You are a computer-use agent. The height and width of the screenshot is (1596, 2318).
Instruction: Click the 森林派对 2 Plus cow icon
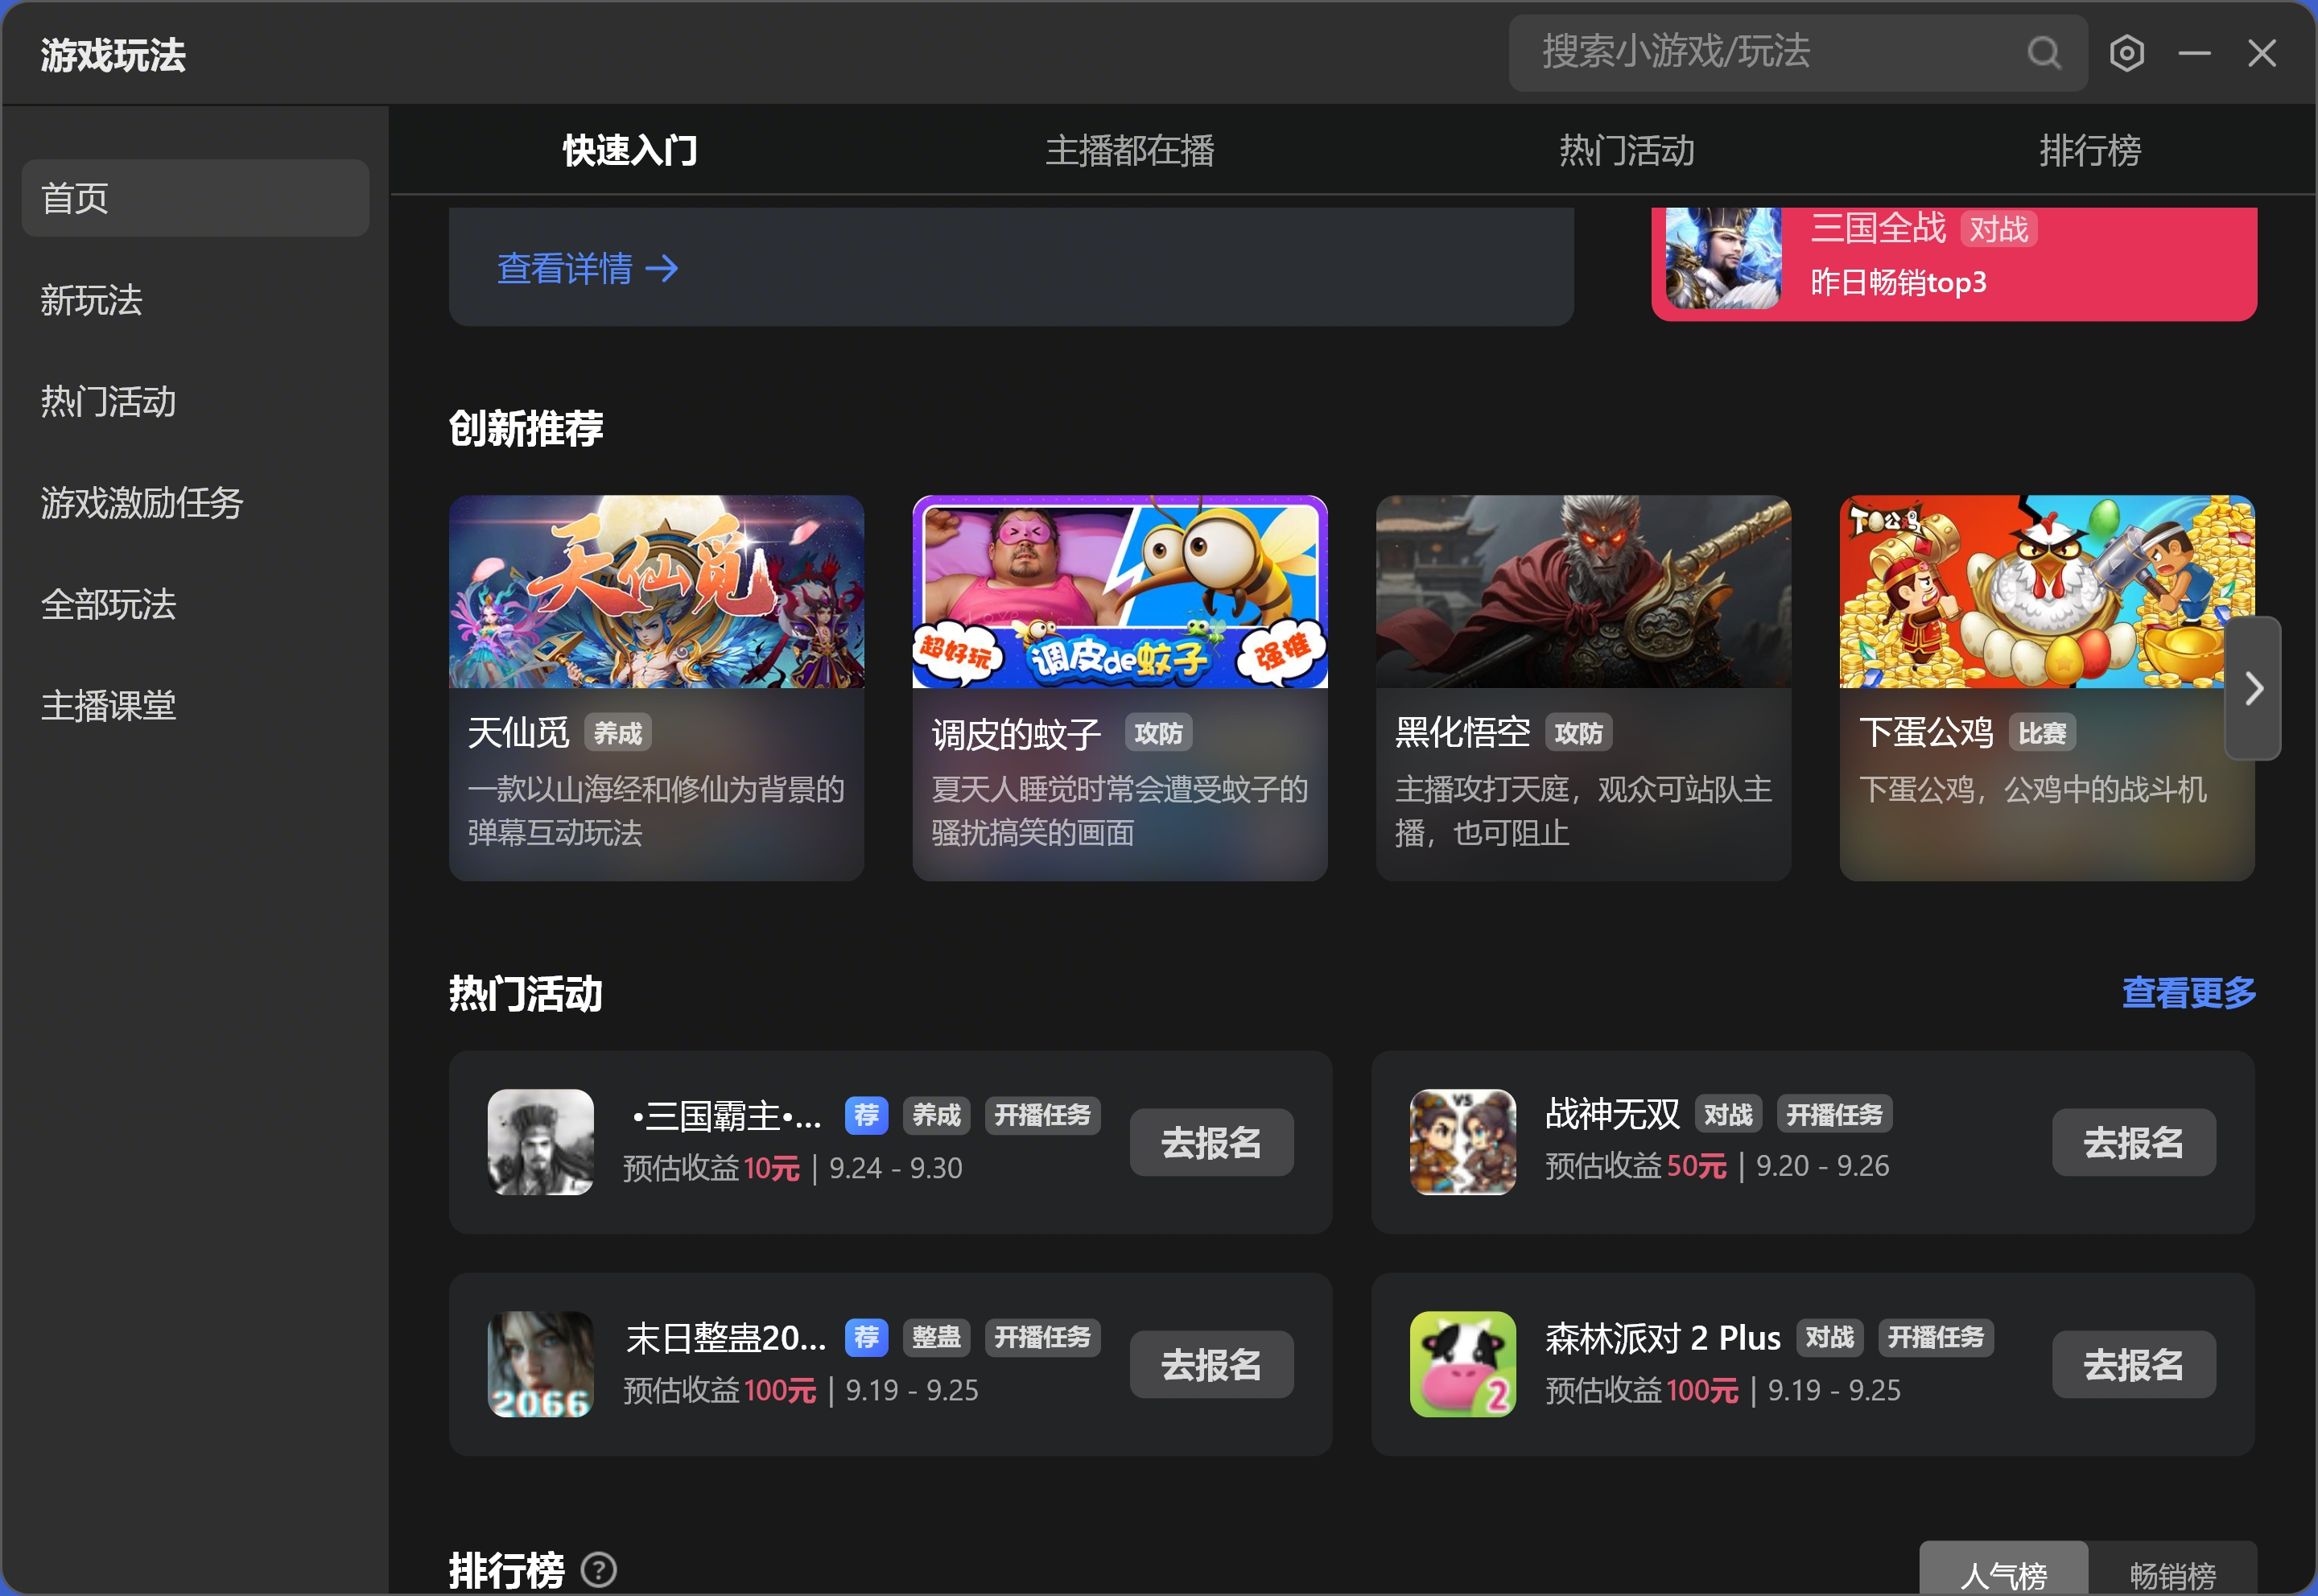(x=1462, y=1364)
